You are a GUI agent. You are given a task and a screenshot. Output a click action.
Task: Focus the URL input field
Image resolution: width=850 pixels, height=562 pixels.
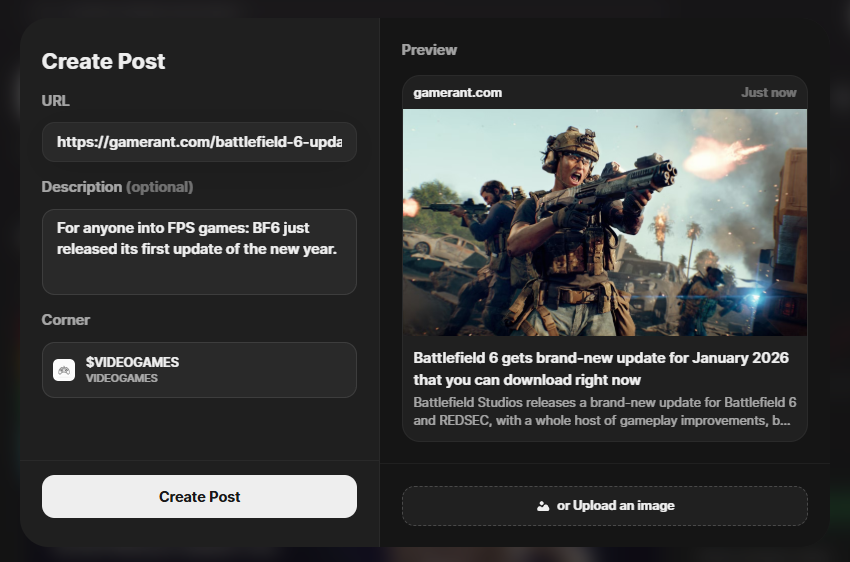(x=199, y=142)
